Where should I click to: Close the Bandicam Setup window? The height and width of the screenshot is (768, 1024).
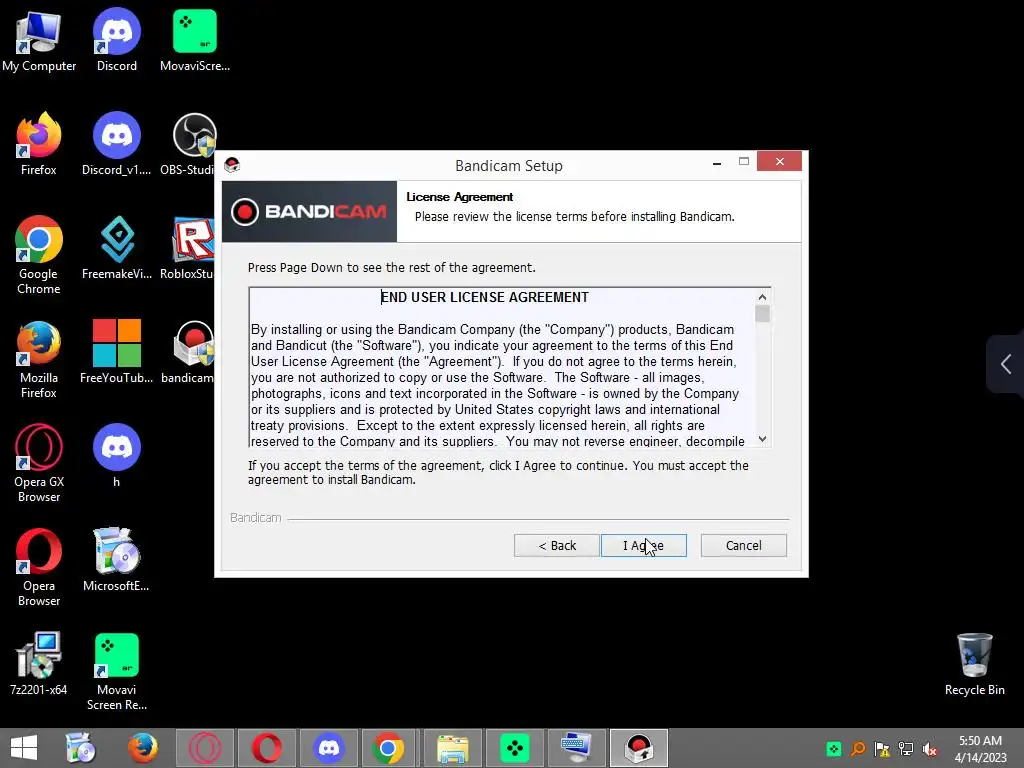click(x=779, y=161)
